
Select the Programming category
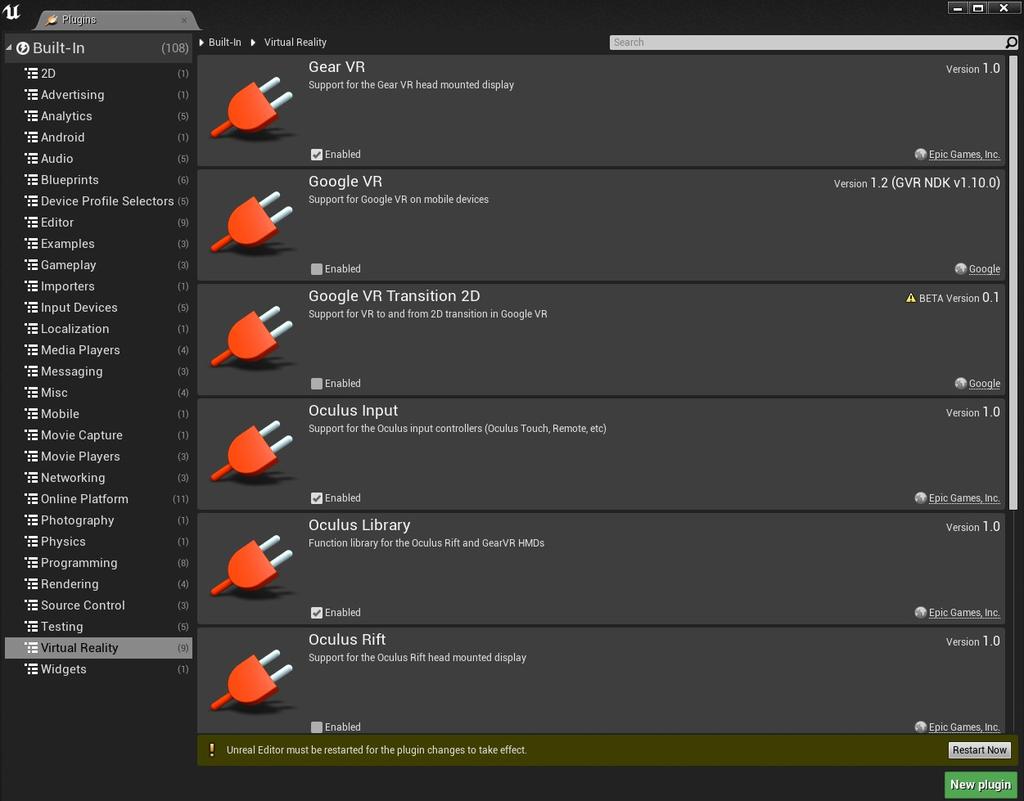[x=99, y=563]
